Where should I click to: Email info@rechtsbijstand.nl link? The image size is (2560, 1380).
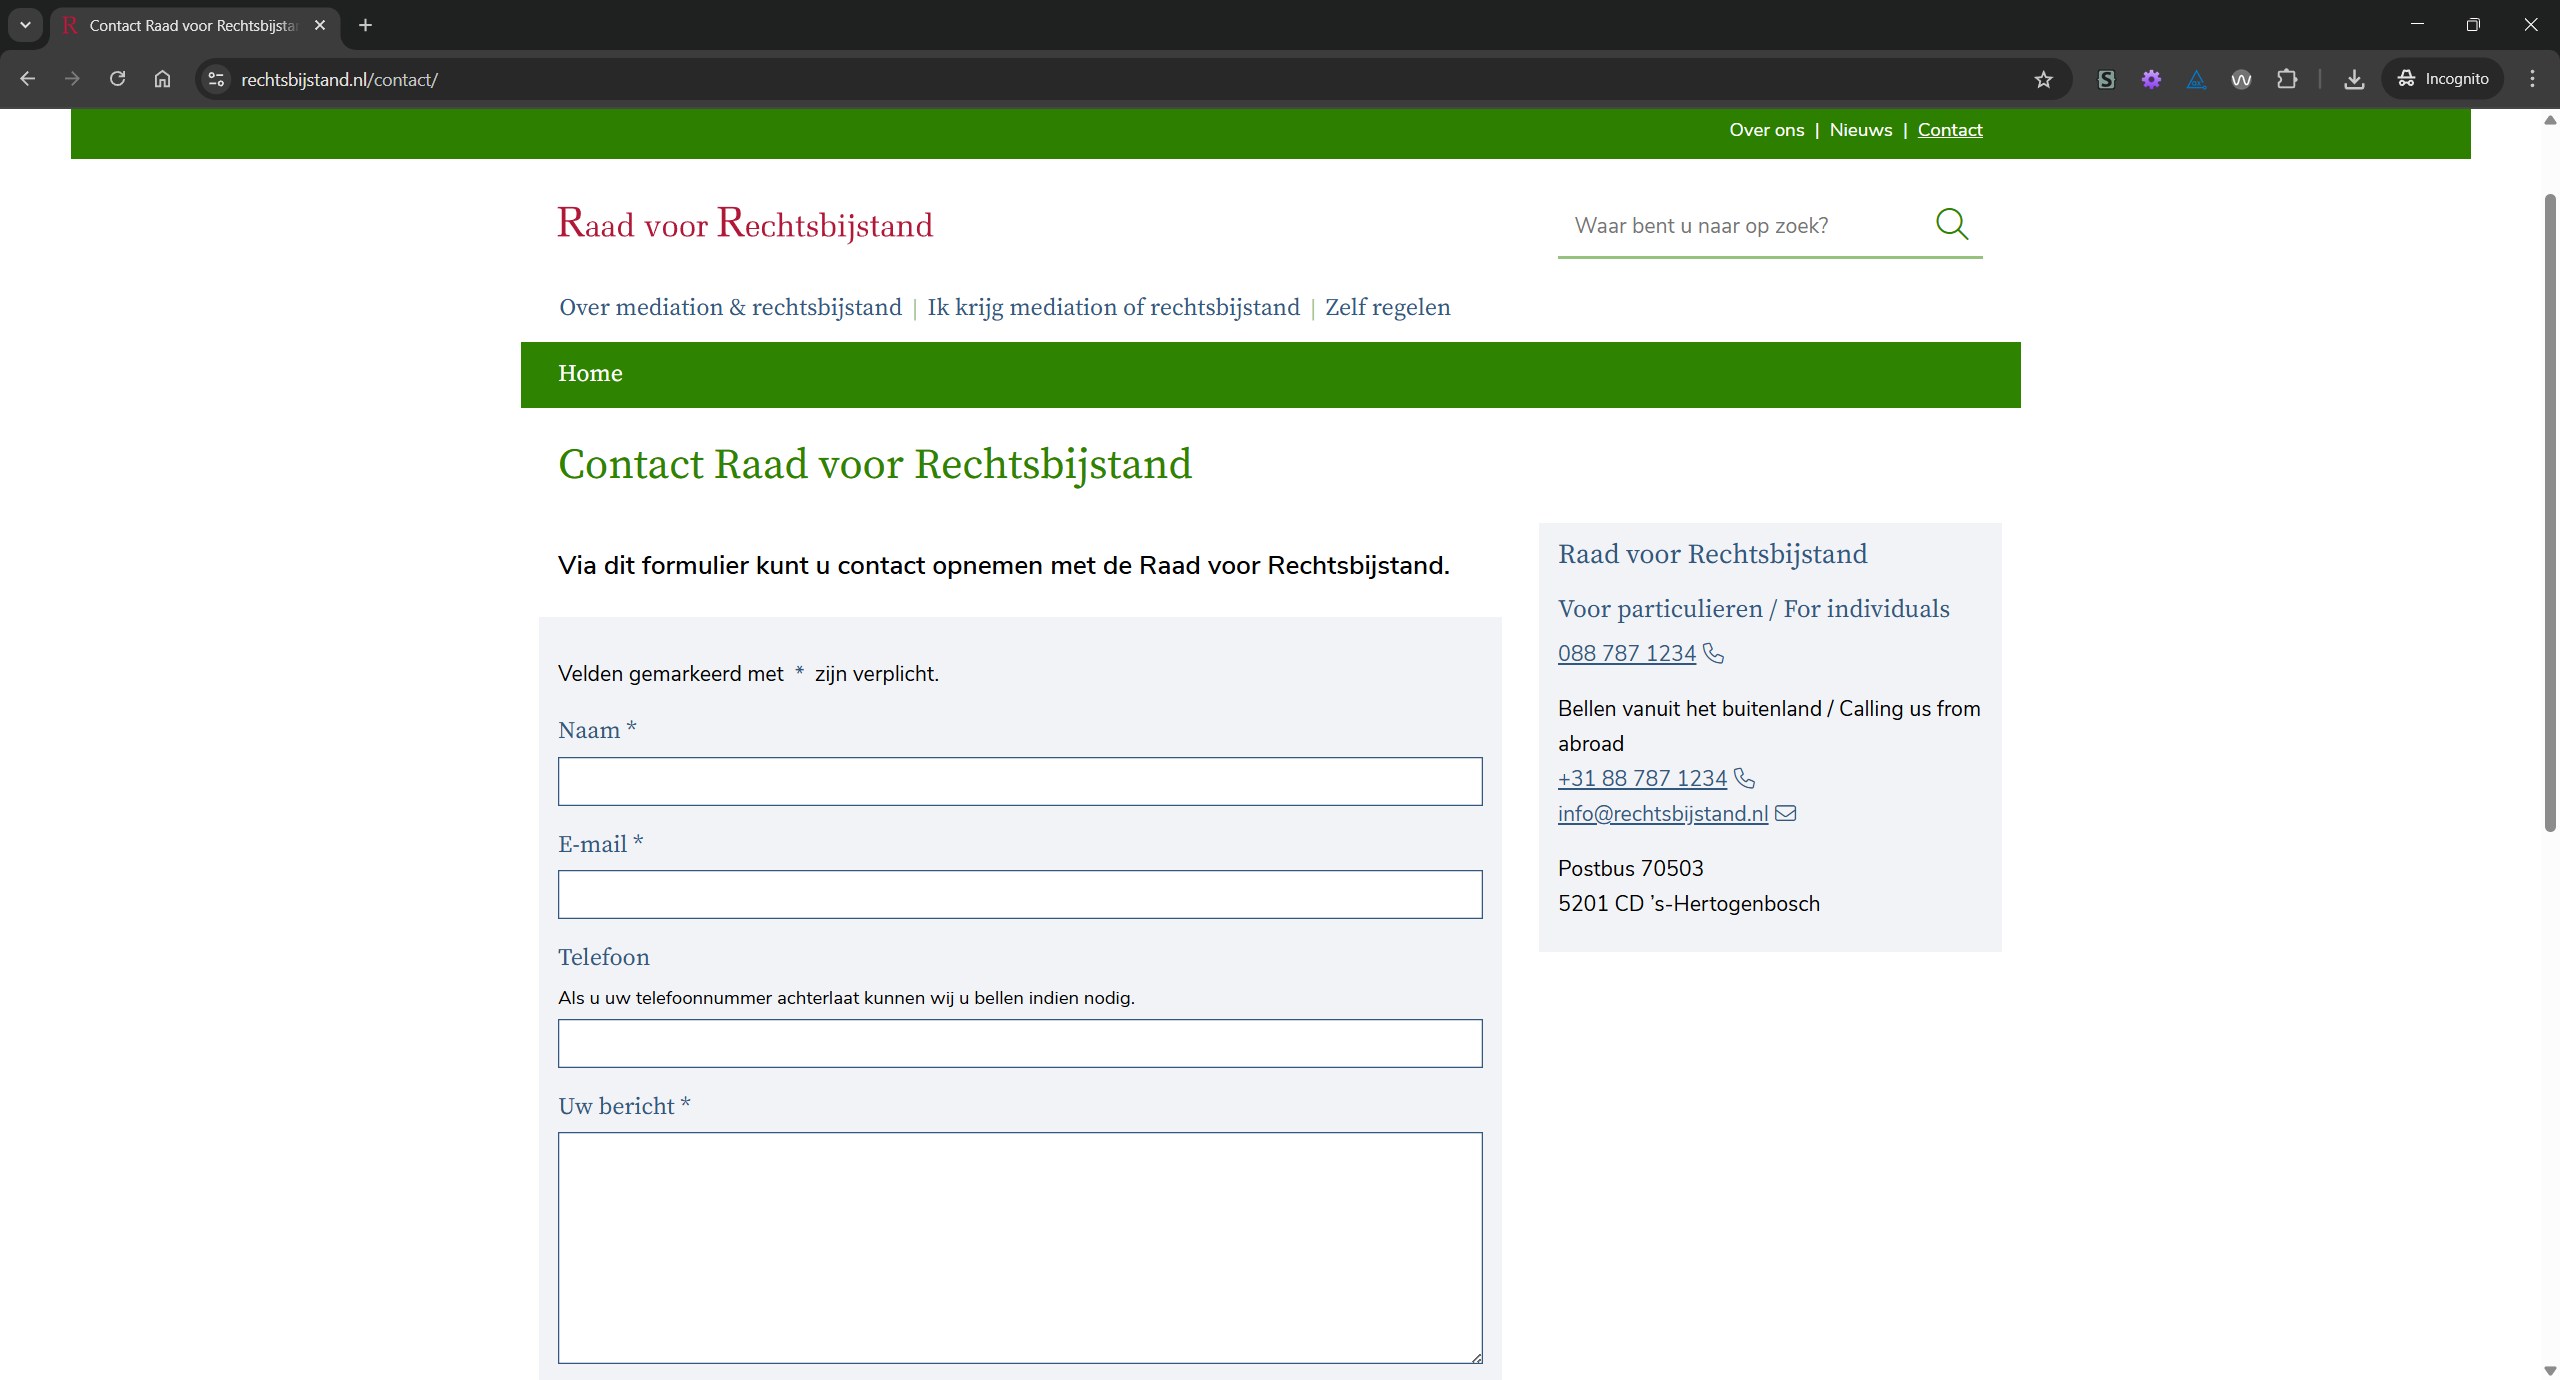(1662, 813)
